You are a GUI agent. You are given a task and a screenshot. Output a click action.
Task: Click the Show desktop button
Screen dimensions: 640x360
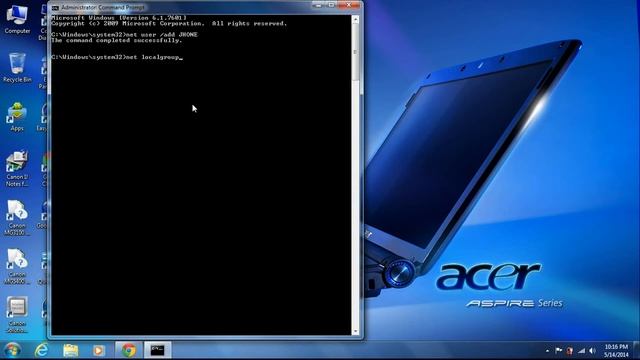coord(637,351)
